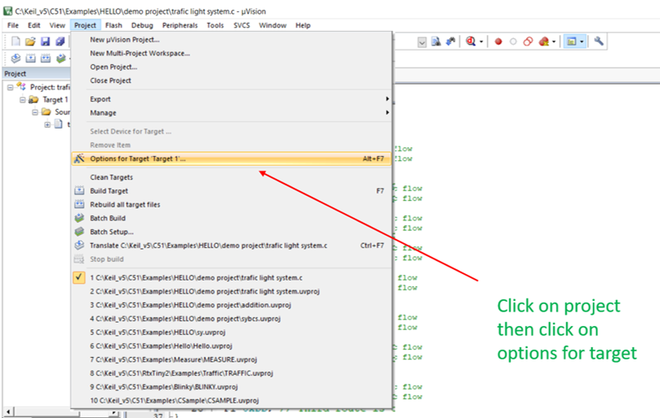Choose Open Project...
Screen dimensions: 660x418
point(231,67)
